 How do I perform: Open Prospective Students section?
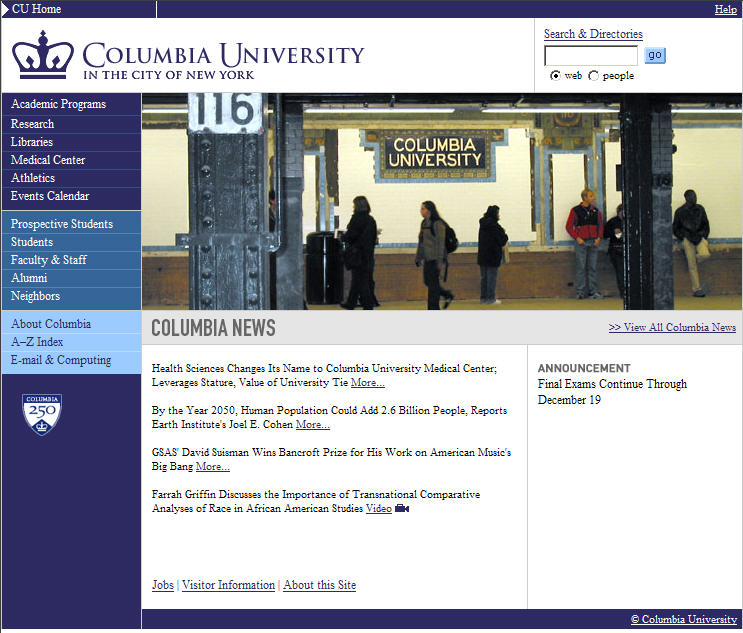click(62, 224)
